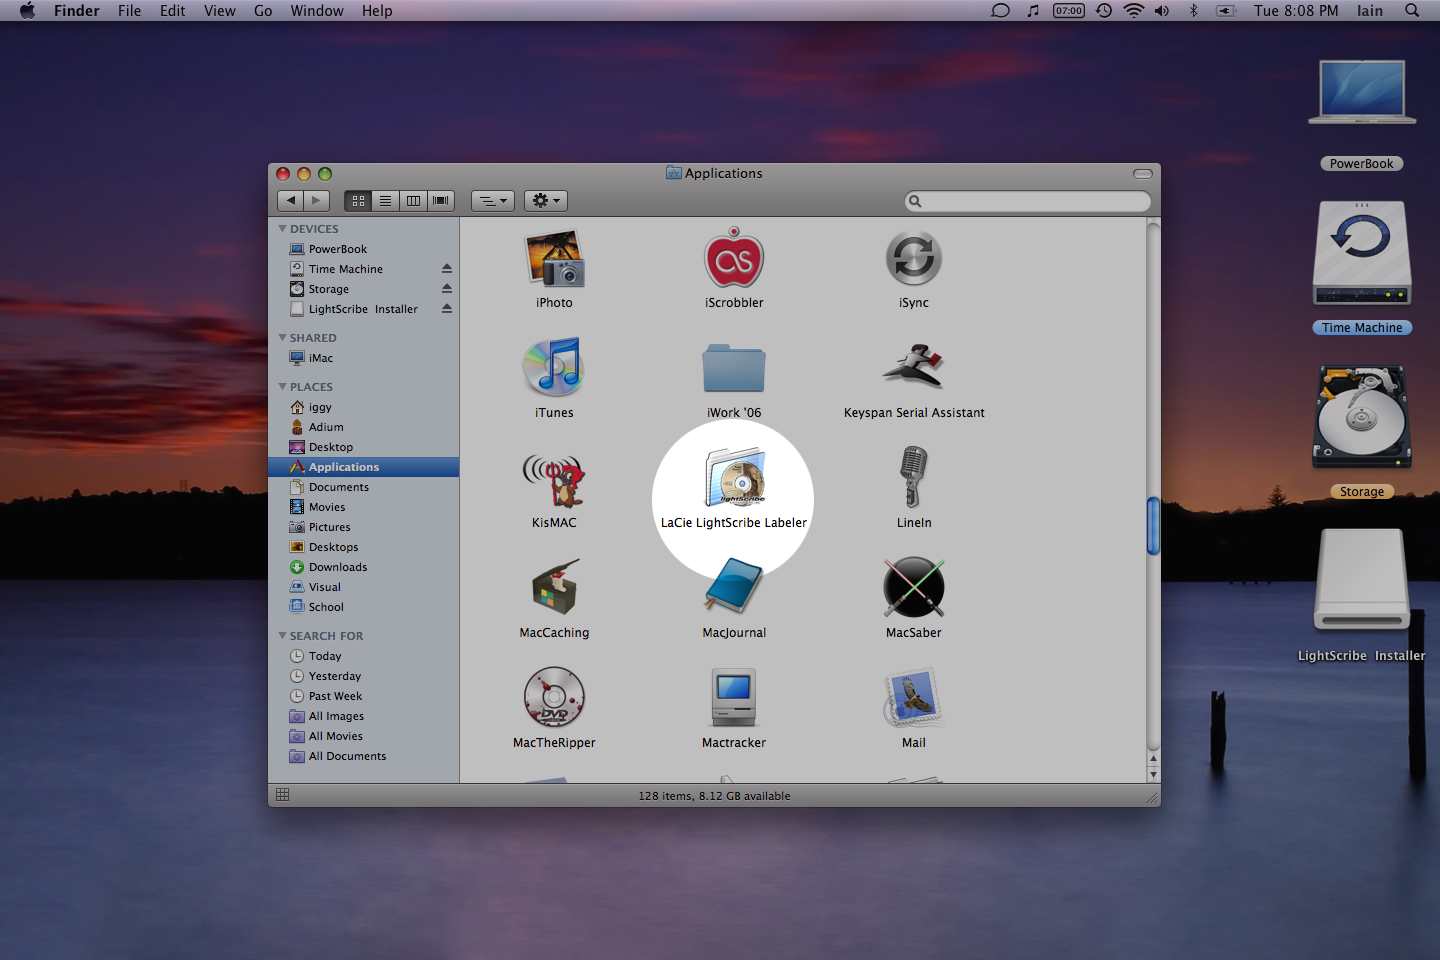
Task: Eject the Storage volume
Action: click(447, 289)
